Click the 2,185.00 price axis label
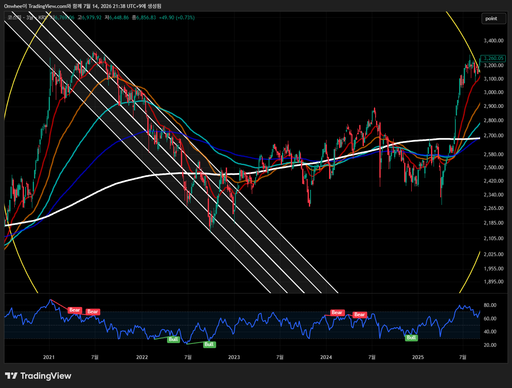The height and width of the screenshot is (388, 512). [493, 223]
